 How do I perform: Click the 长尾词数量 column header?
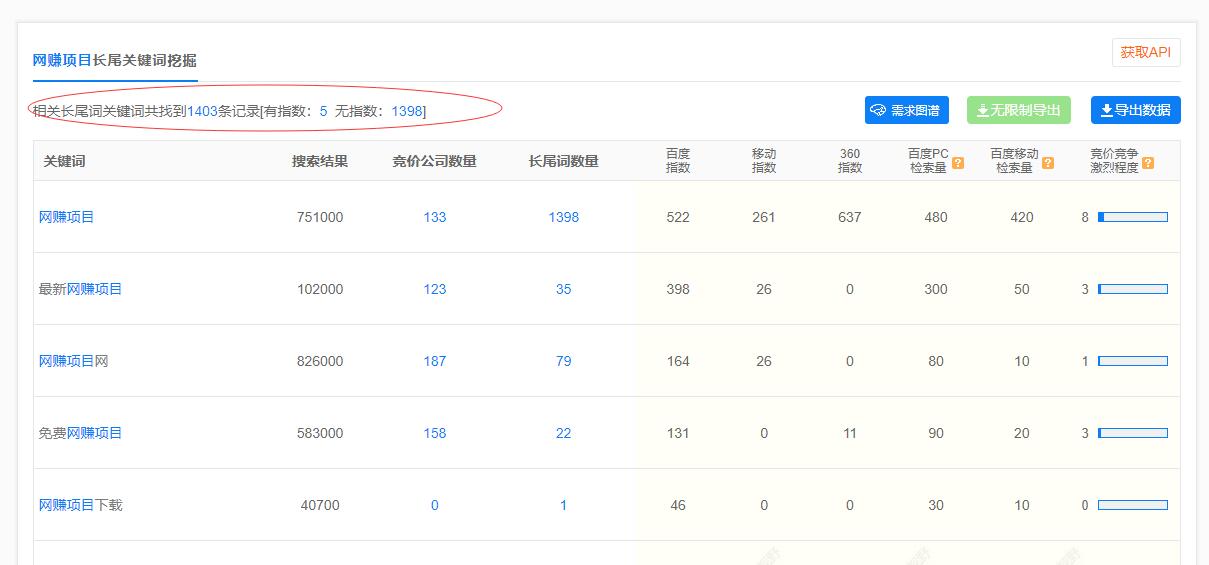pyautogui.click(x=564, y=161)
